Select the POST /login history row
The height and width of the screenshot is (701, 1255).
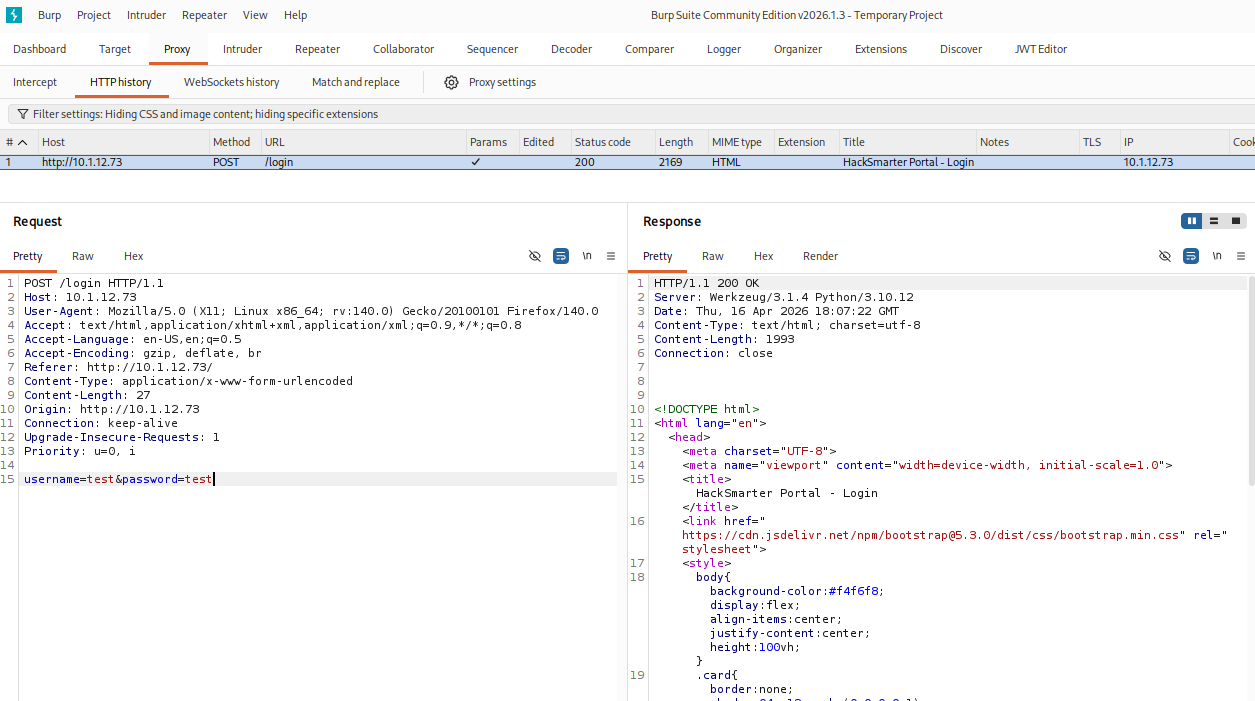400,162
